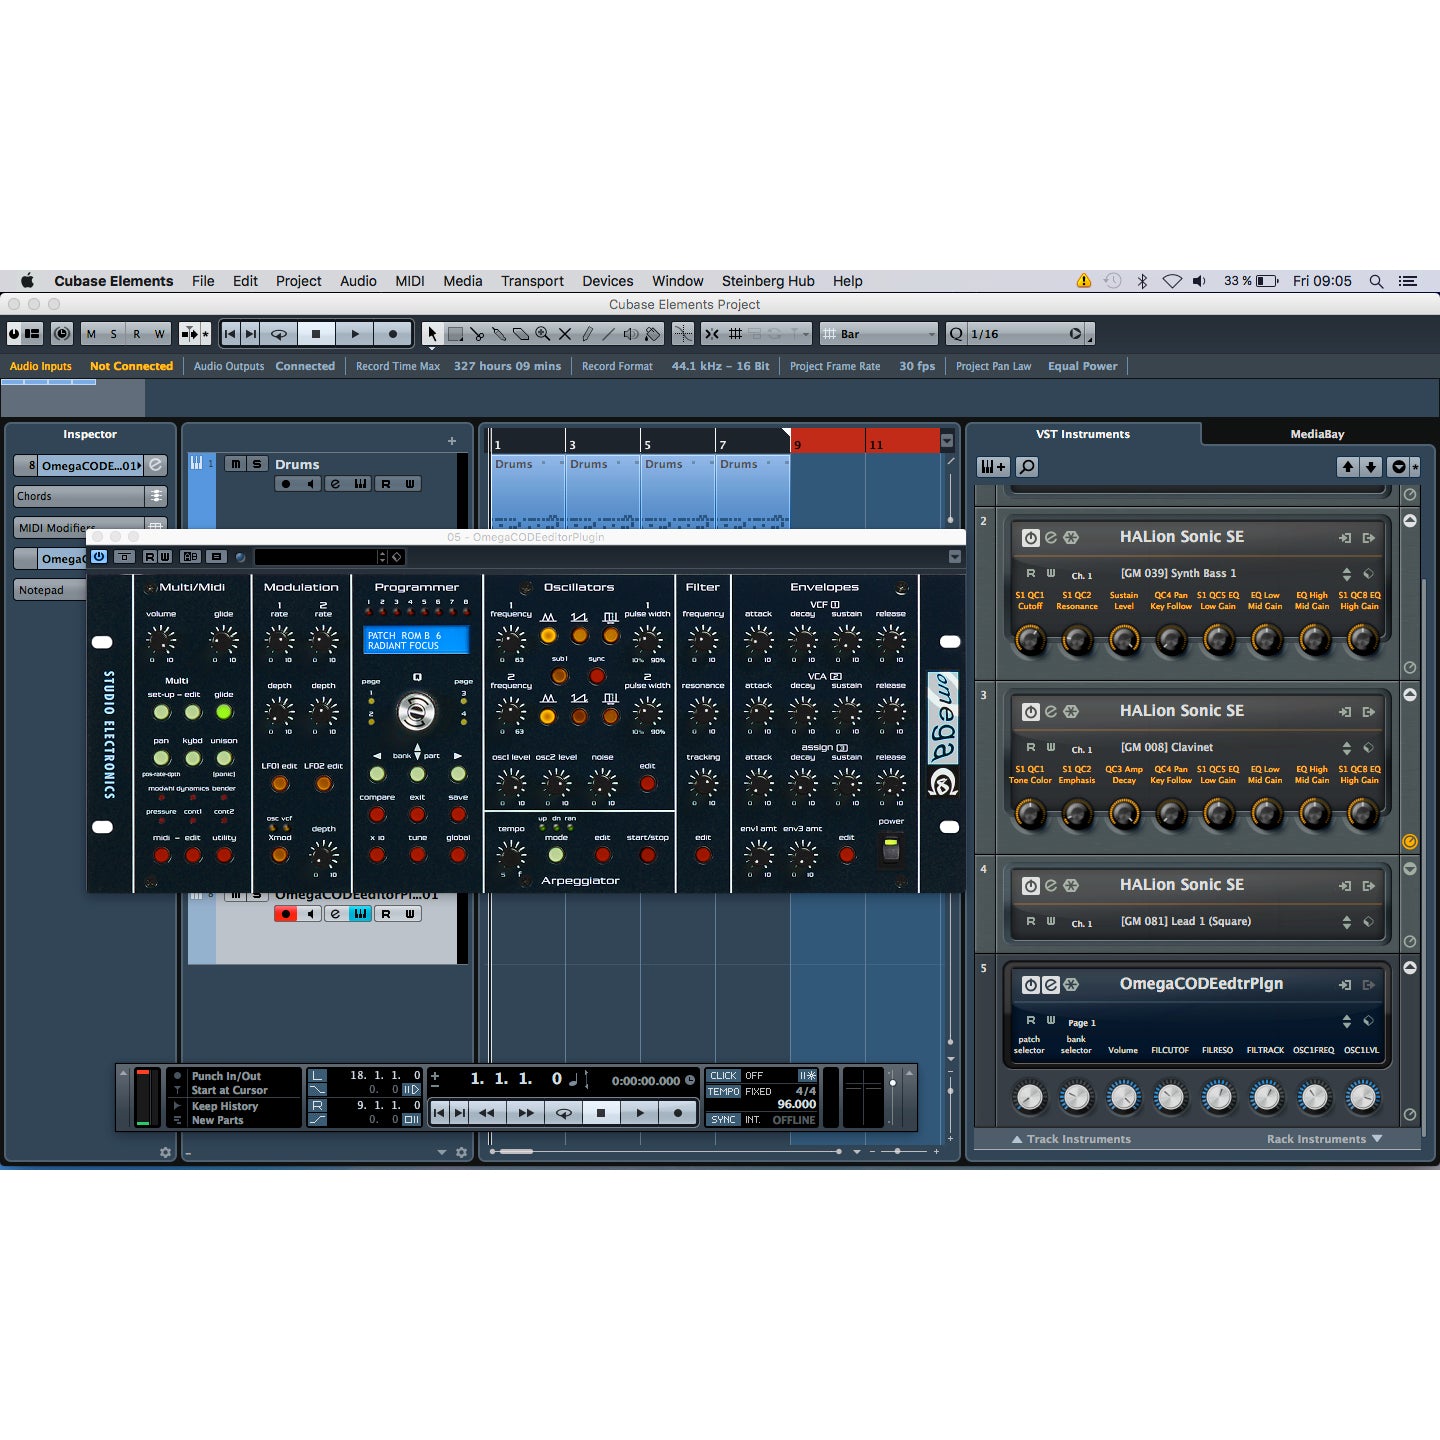Click the tempo value field showing 96.000
The width and height of the screenshot is (1440, 1440).
(x=796, y=1105)
